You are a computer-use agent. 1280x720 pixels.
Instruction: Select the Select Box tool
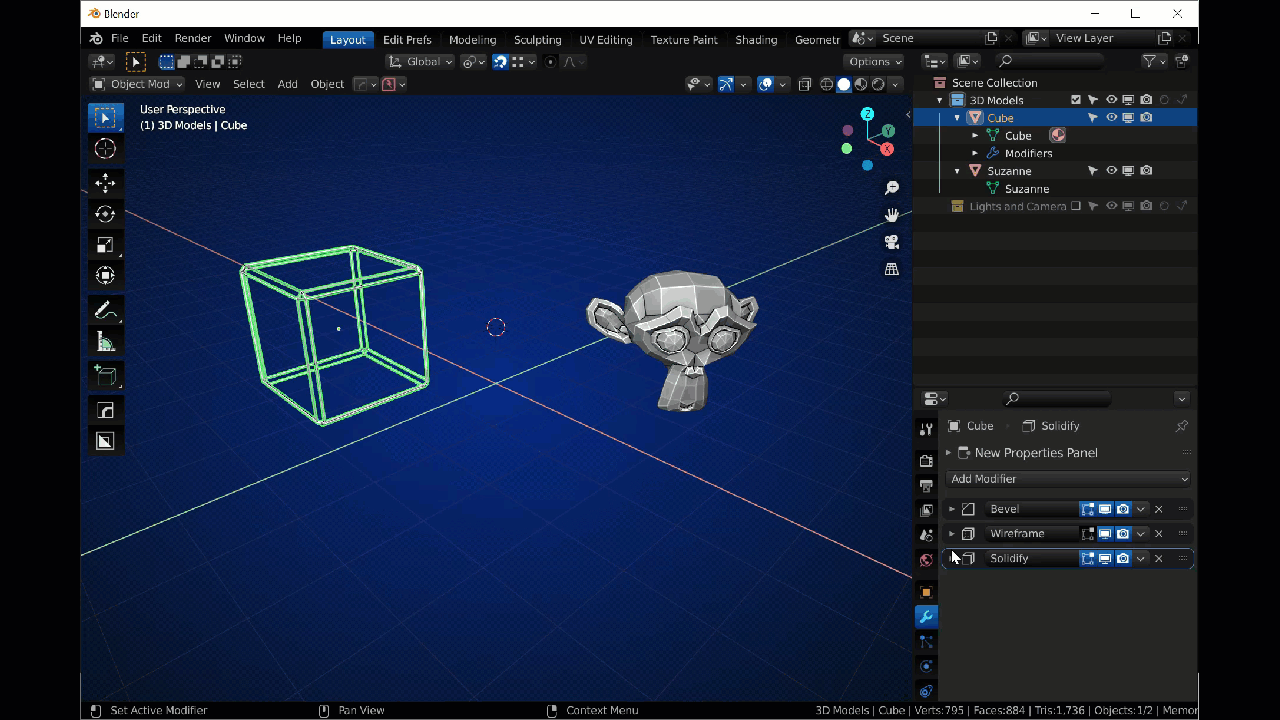pyautogui.click(x=105, y=118)
